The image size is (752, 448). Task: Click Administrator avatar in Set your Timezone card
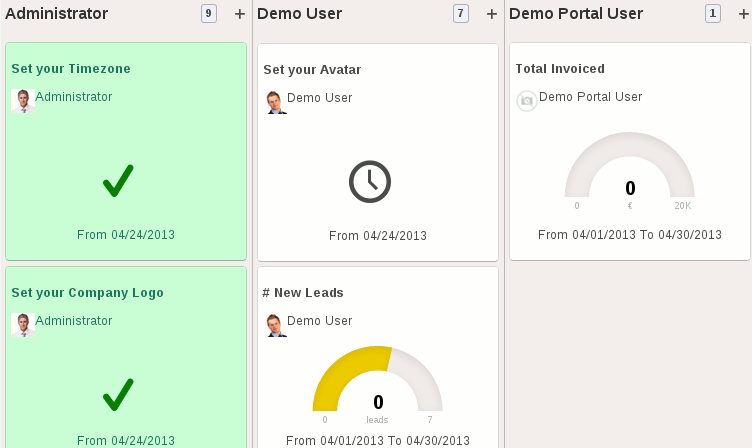pos(22,100)
